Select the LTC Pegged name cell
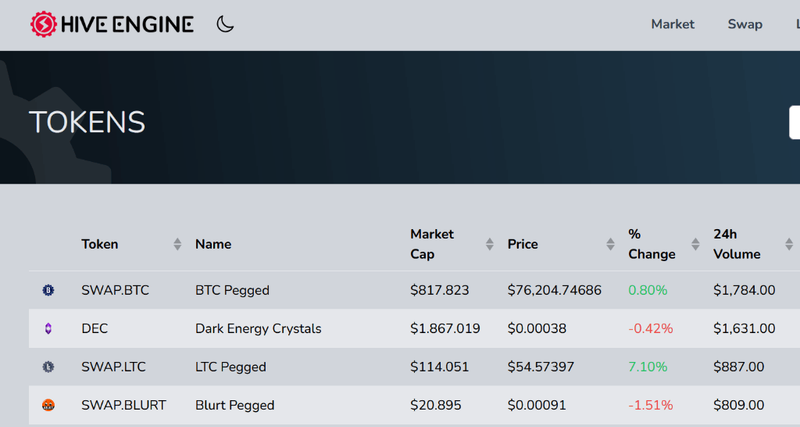This screenshot has height=427, width=800. click(x=231, y=367)
